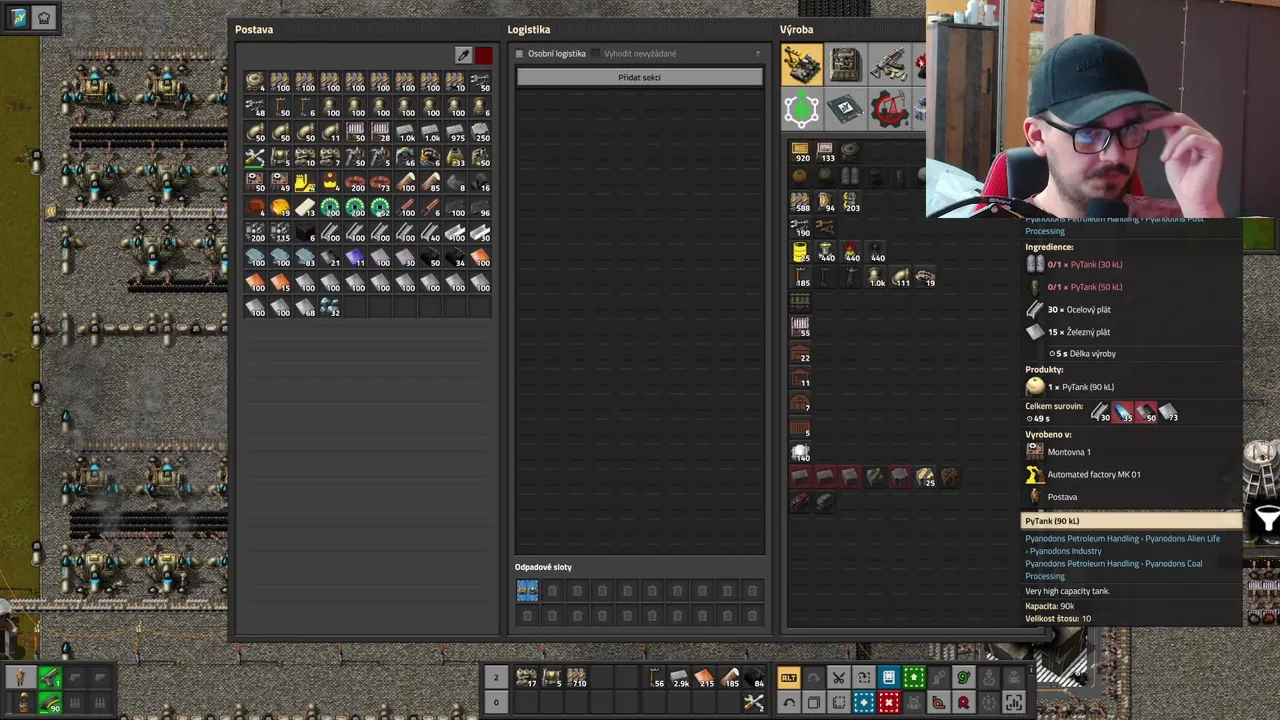Select the yellow factory item in inventory

305,182
